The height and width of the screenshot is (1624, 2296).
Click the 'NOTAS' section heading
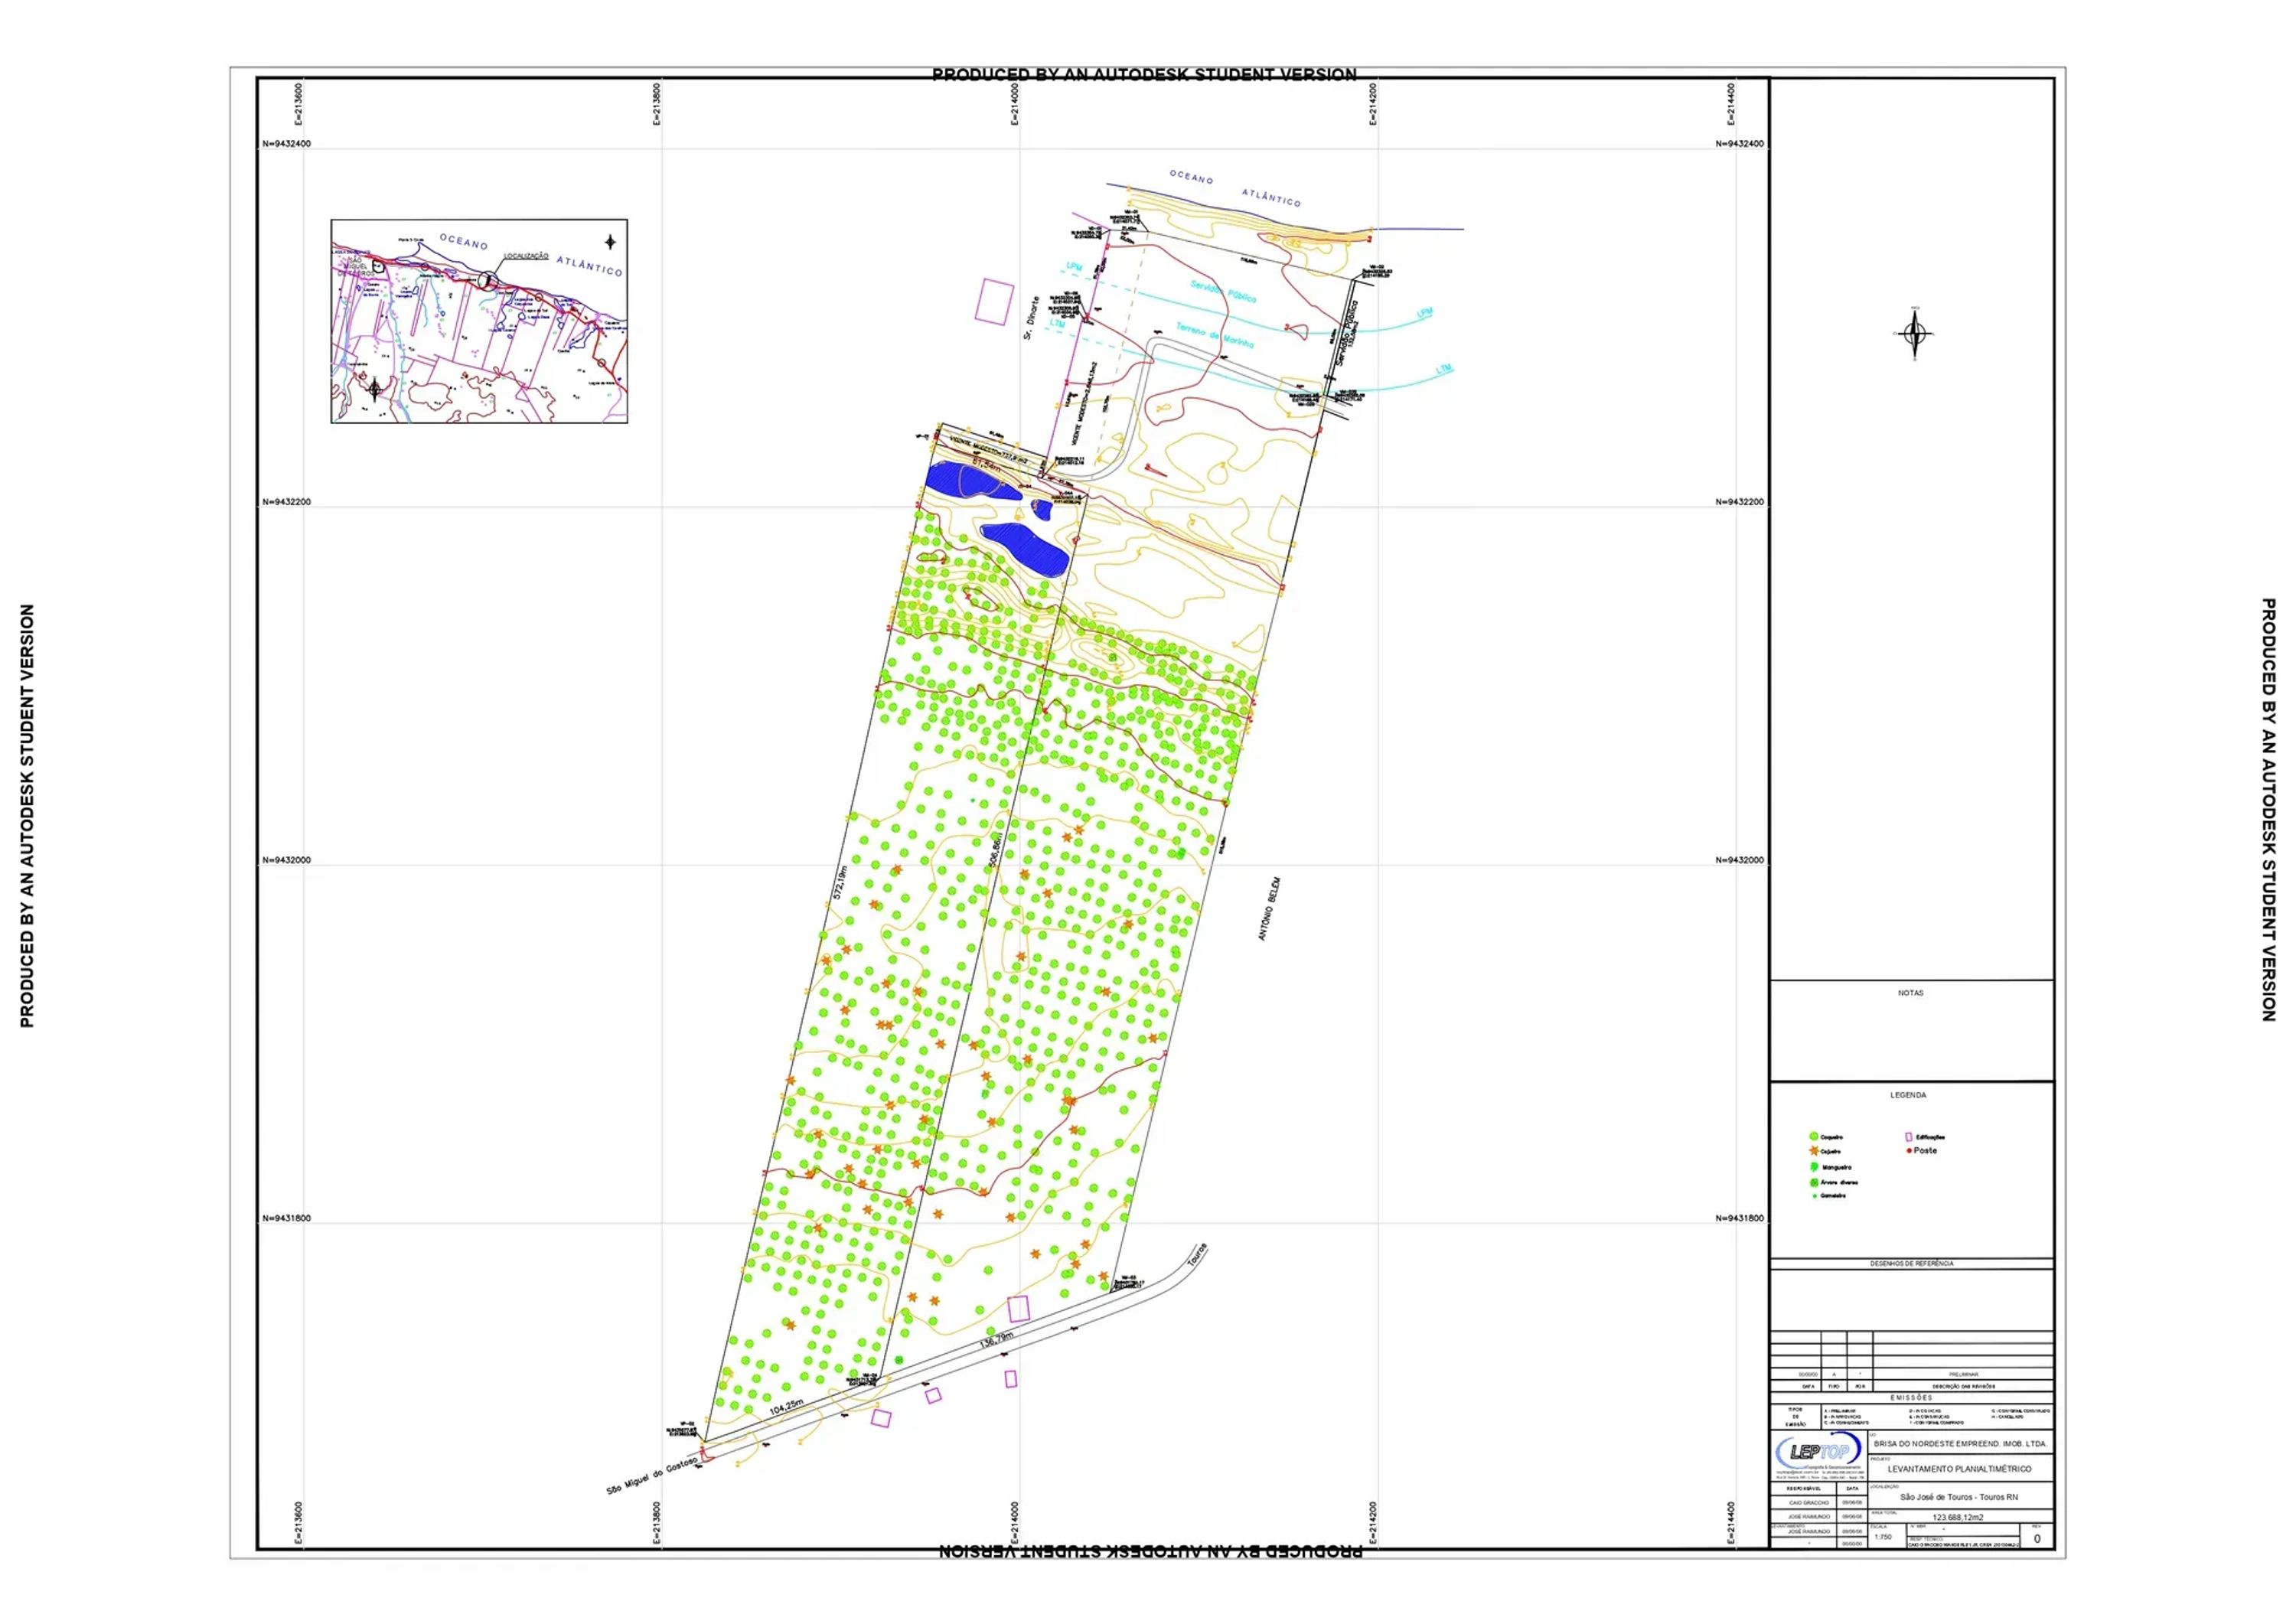(x=1911, y=993)
